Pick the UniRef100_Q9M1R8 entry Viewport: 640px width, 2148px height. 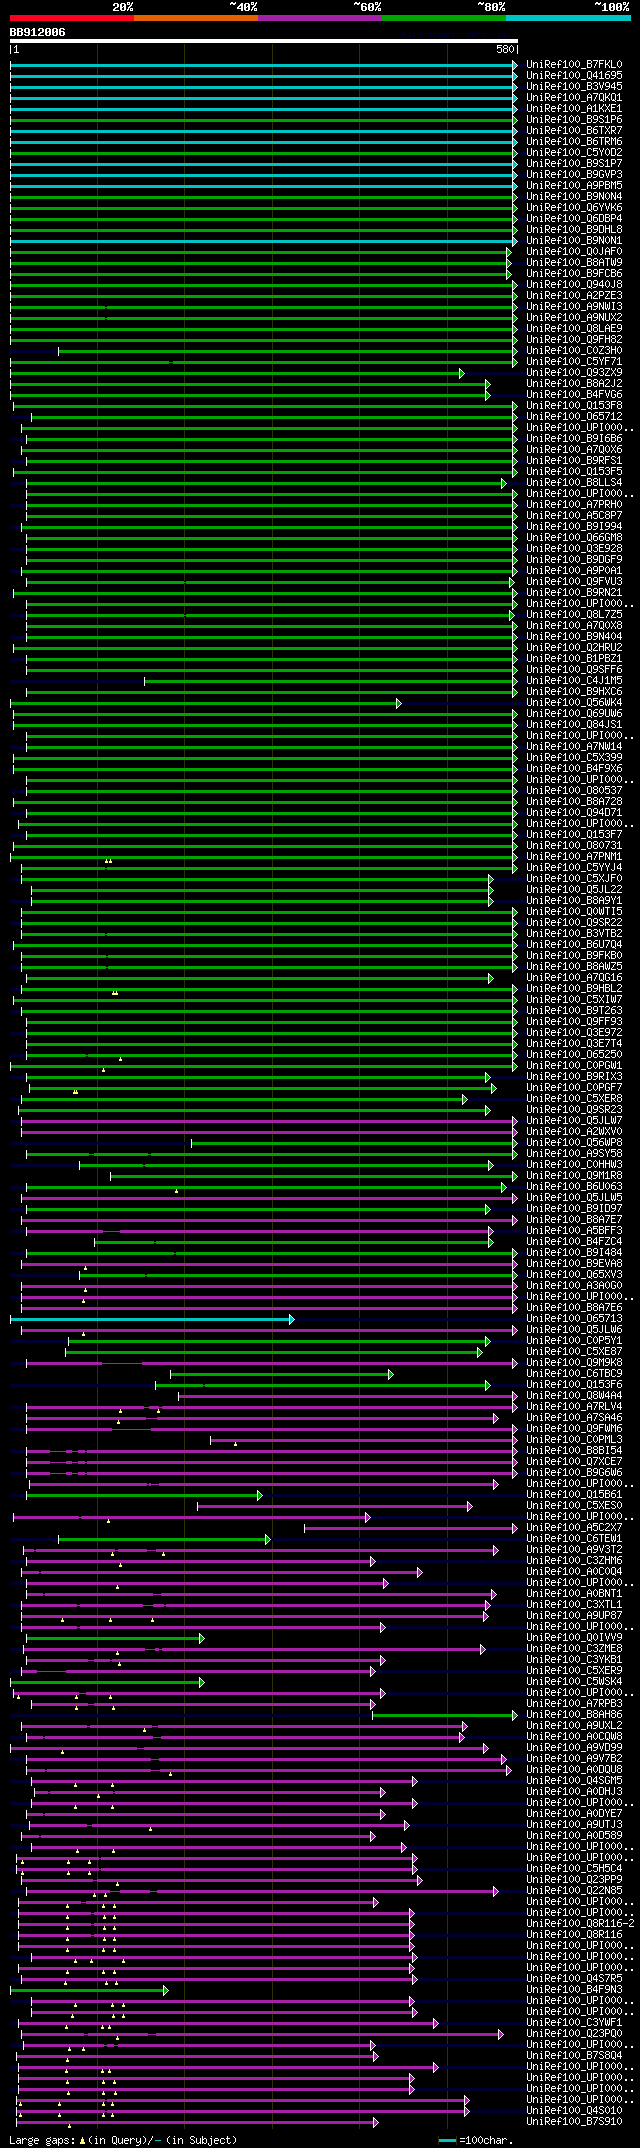[x=574, y=1176]
